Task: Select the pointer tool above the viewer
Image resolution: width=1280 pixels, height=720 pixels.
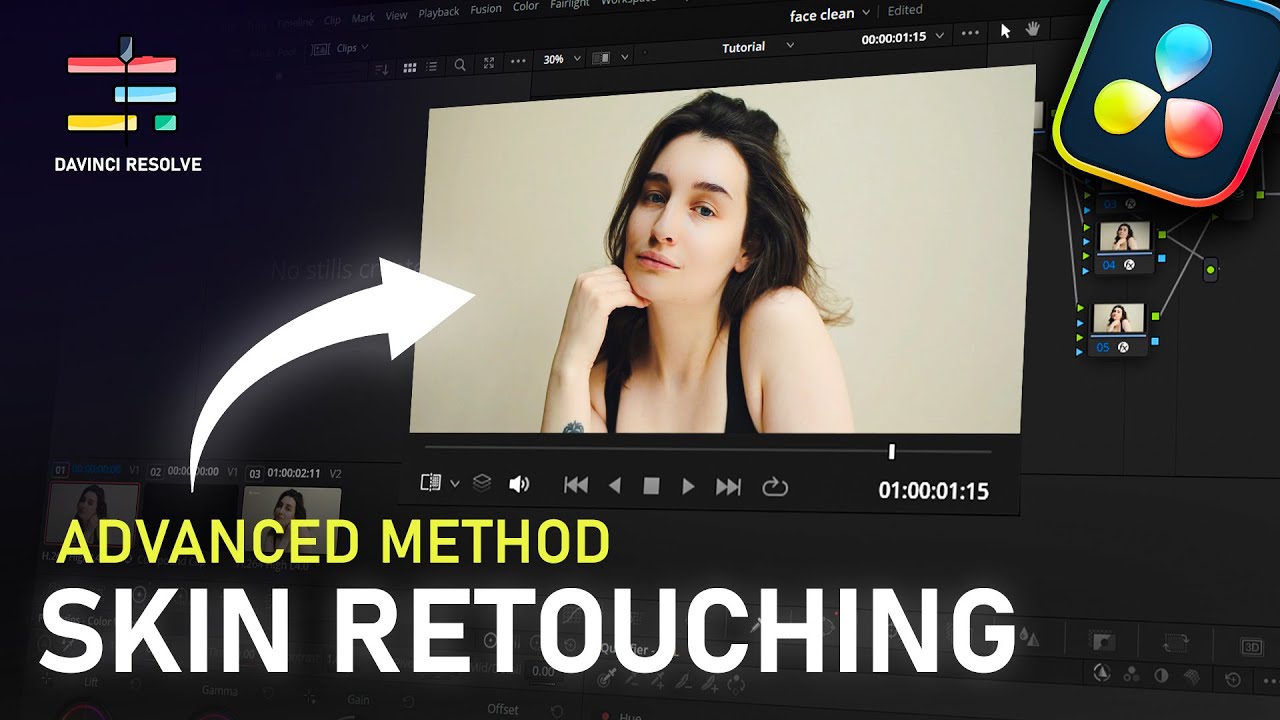Action: click(x=1006, y=30)
